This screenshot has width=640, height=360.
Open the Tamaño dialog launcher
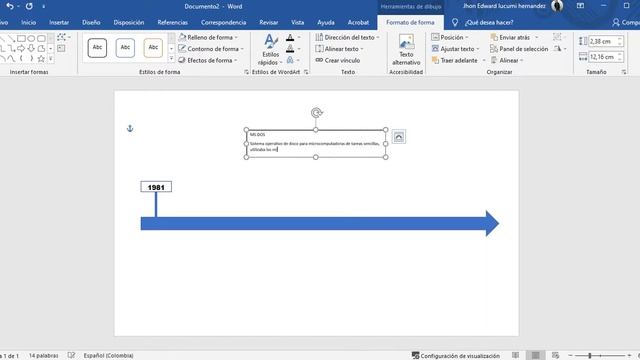(624, 72)
